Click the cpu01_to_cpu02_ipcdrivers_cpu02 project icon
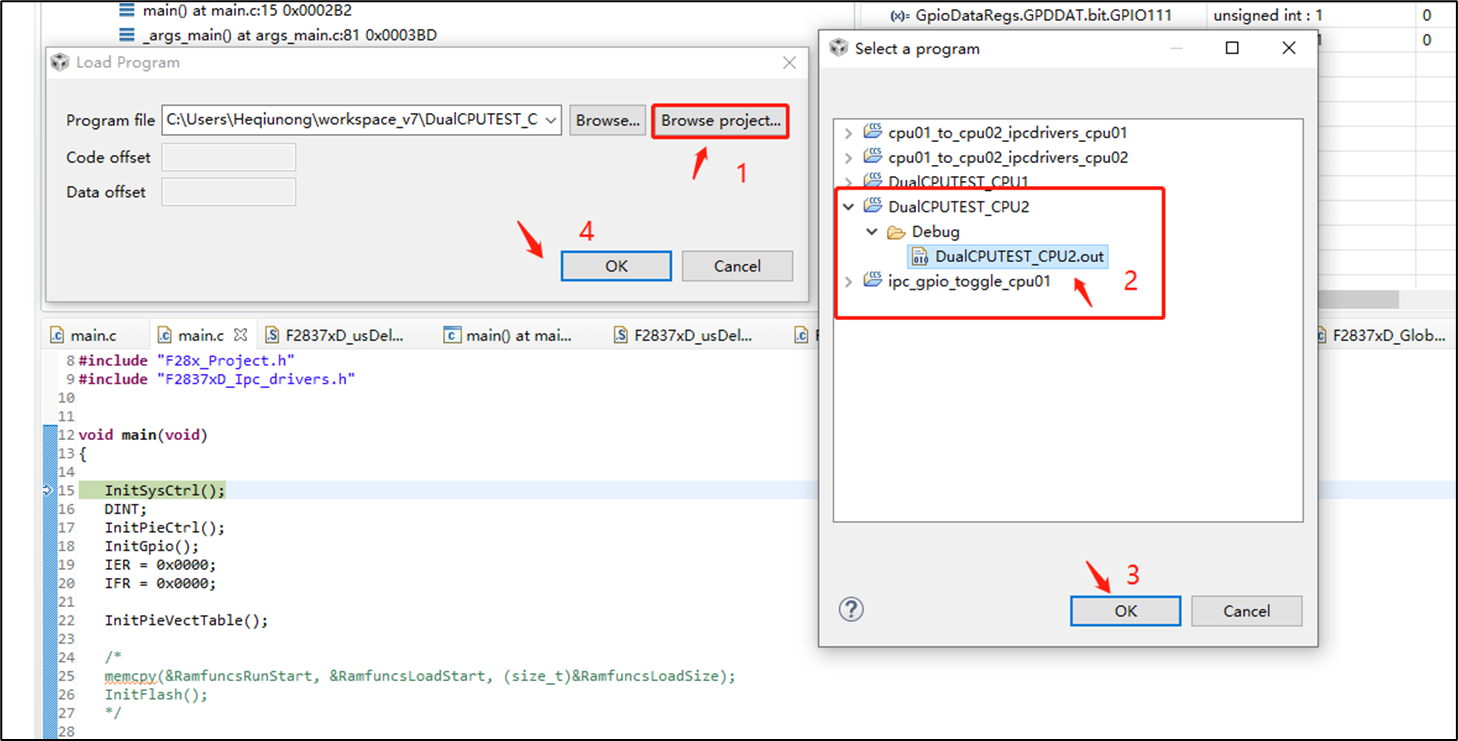The height and width of the screenshot is (741, 1458). [x=873, y=157]
